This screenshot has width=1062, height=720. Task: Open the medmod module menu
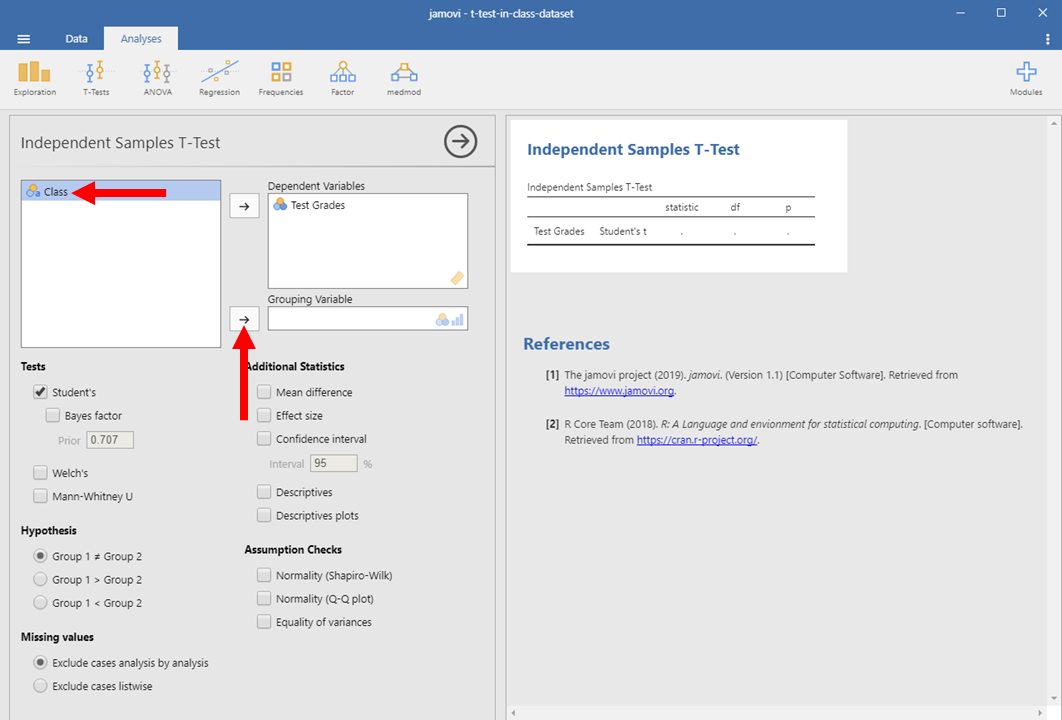point(404,78)
